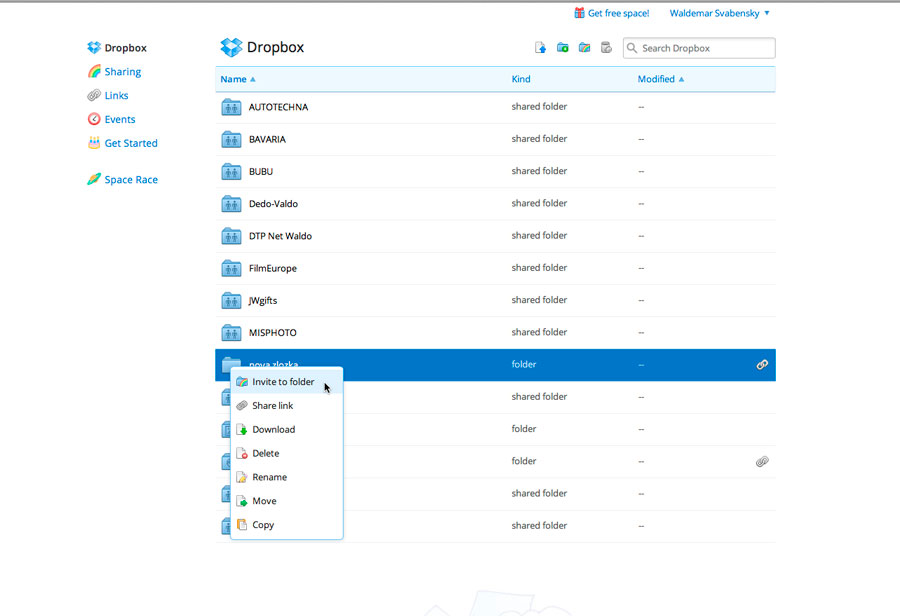Sort the file list by Kind column

(x=521, y=79)
